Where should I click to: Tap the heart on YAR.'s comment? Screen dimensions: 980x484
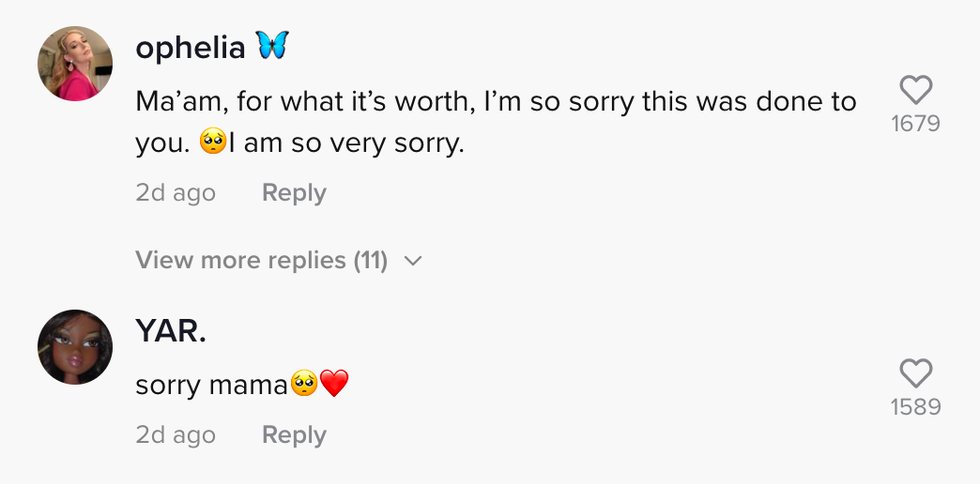[915, 374]
